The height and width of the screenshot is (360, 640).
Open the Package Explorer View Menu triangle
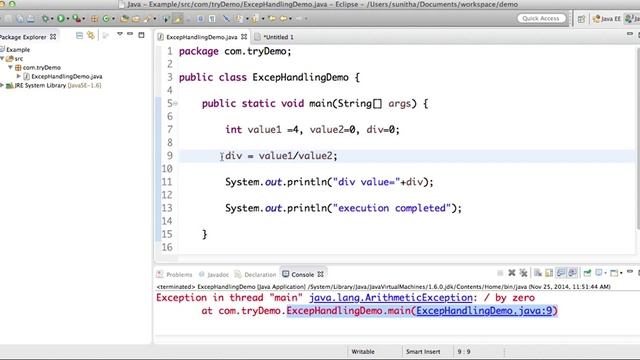(120, 34)
